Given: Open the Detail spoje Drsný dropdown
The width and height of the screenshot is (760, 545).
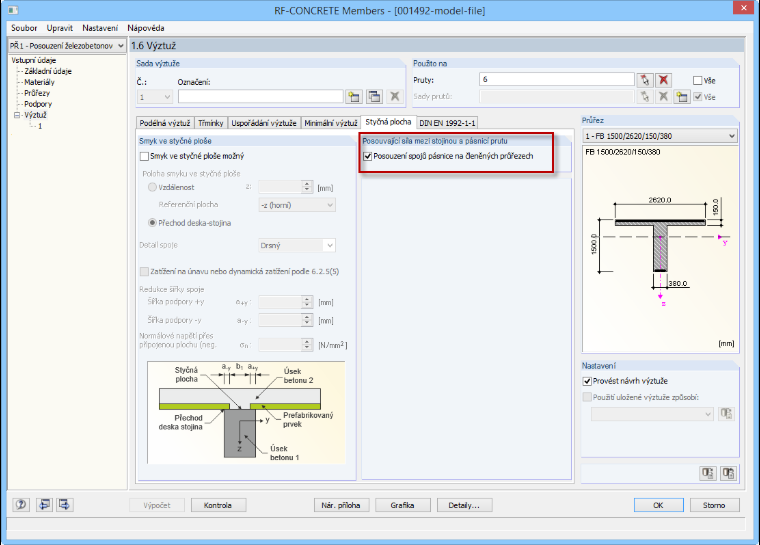Looking at the screenshot, I should pyautogui.click(x=297, y=245).
